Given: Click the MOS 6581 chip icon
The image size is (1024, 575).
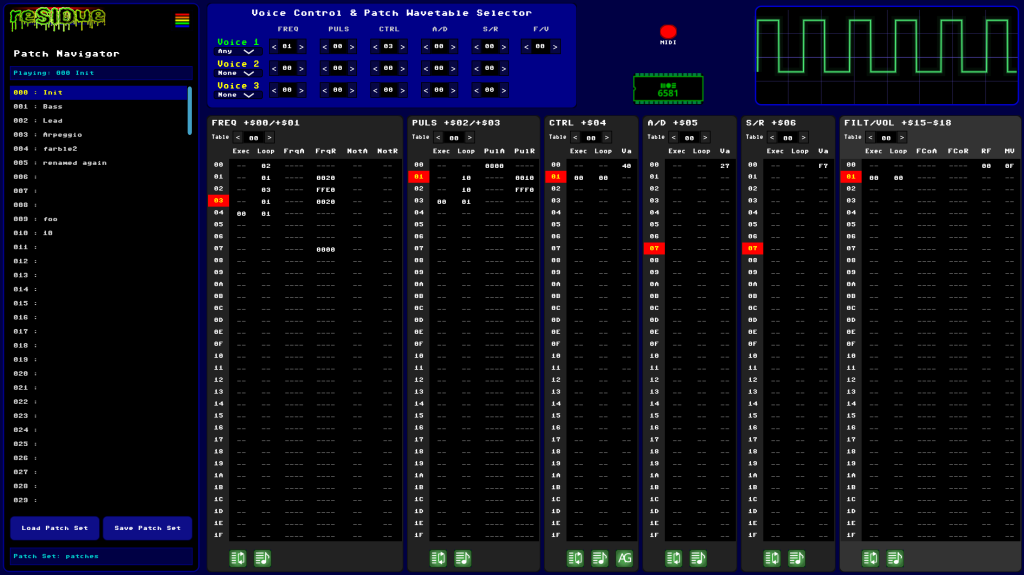Looking at the screenshot, I should coord(668,89).
